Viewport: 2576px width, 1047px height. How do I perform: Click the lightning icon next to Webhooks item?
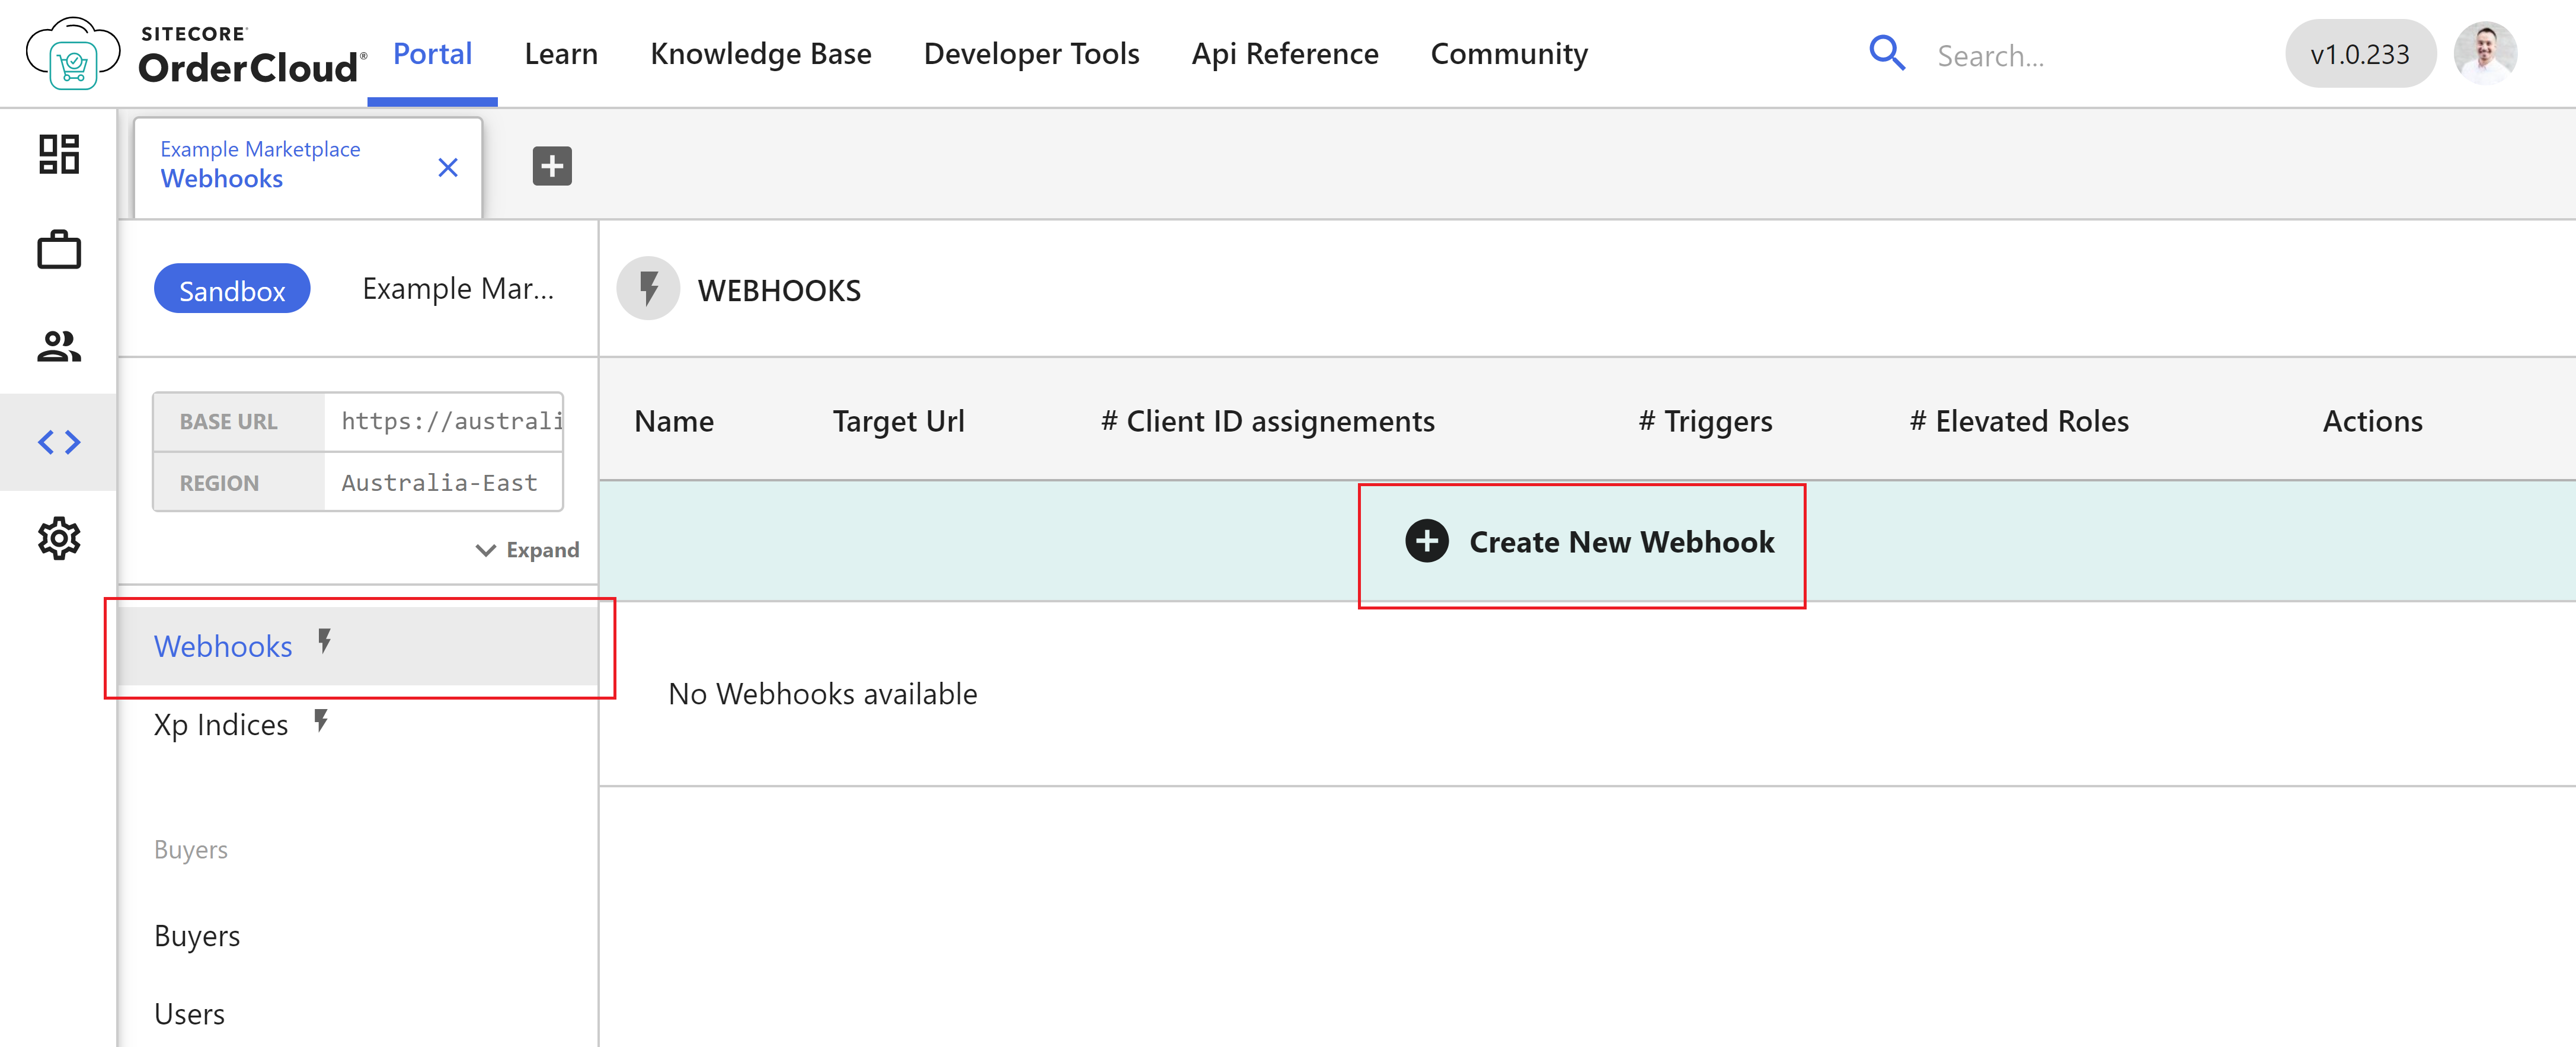click(324, 641)
